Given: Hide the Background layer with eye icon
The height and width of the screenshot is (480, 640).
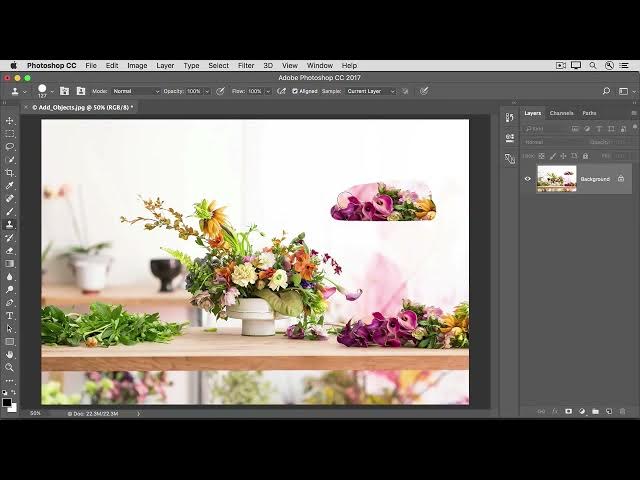Looking at the screenshot, I should point(528,179).
